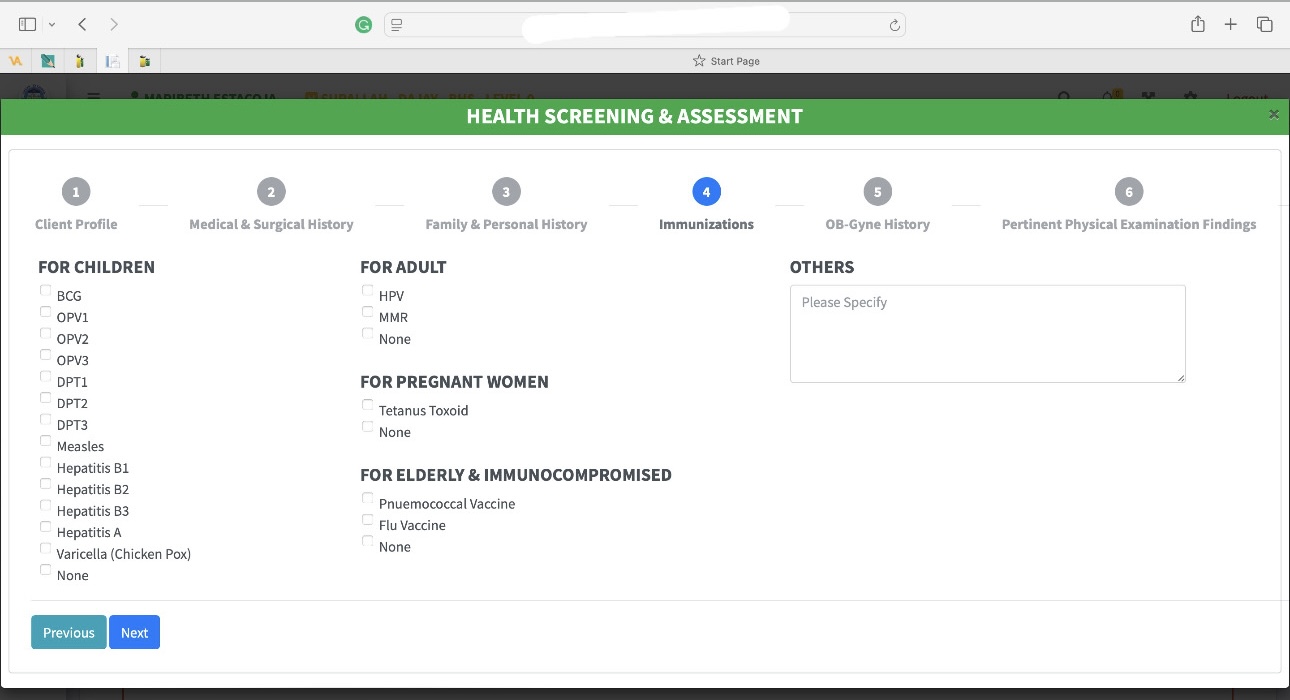
Task: Check the Hepatitis B2 checkbox
Action: click(x=45, y=484)
